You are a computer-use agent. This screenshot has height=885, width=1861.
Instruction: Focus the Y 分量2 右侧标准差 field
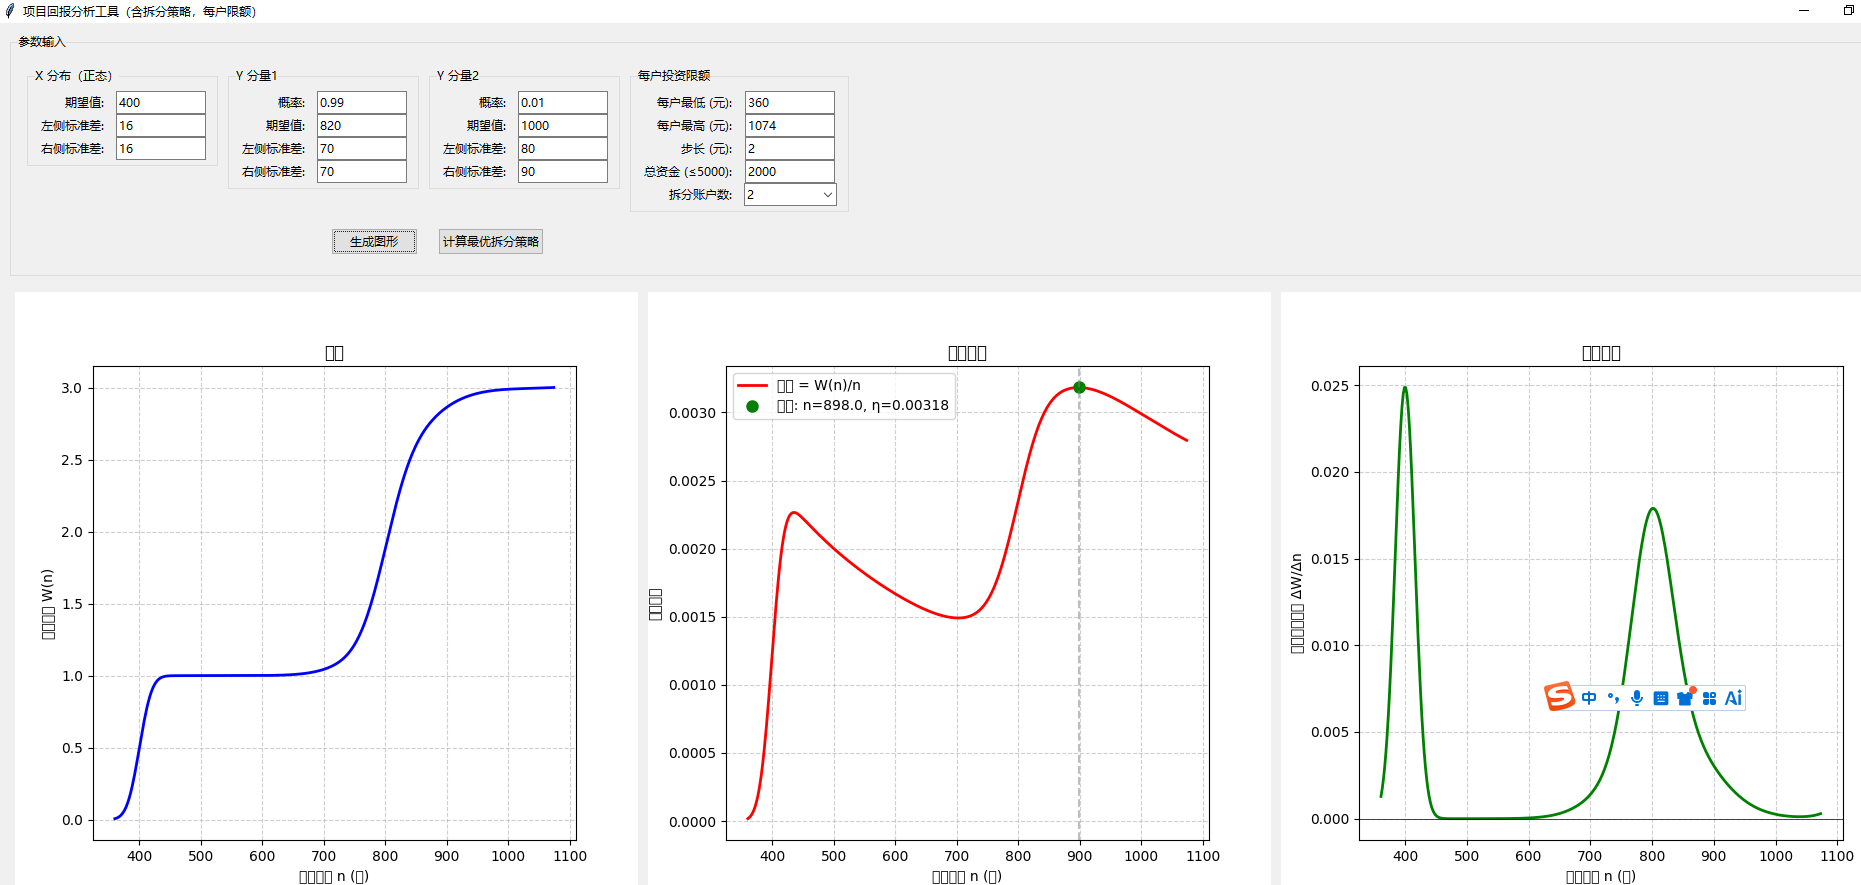pyautogui.click(x=563, y=172)
